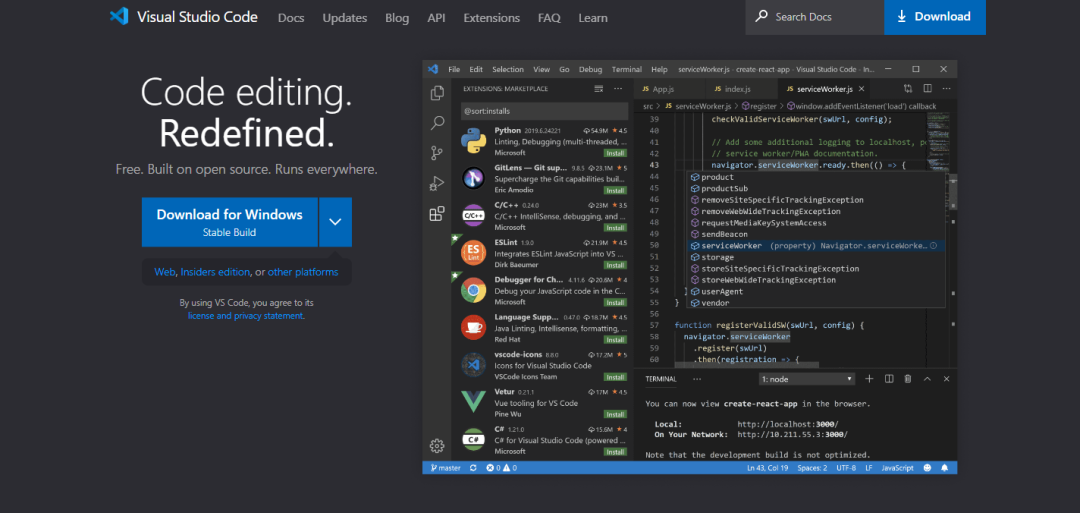Click the errors and warnings status indicator
Viewport: 1080px width, 513px height.
(501, 468)
